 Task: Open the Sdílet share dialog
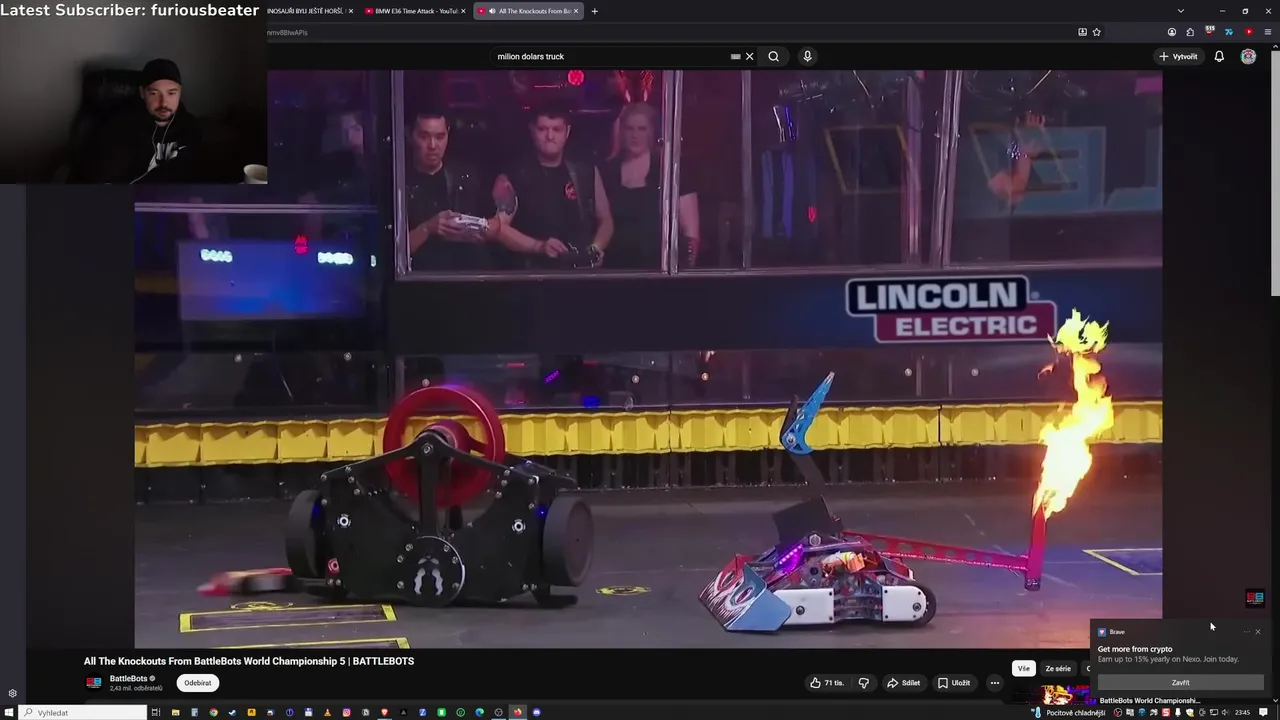click(x=903, y=683)
